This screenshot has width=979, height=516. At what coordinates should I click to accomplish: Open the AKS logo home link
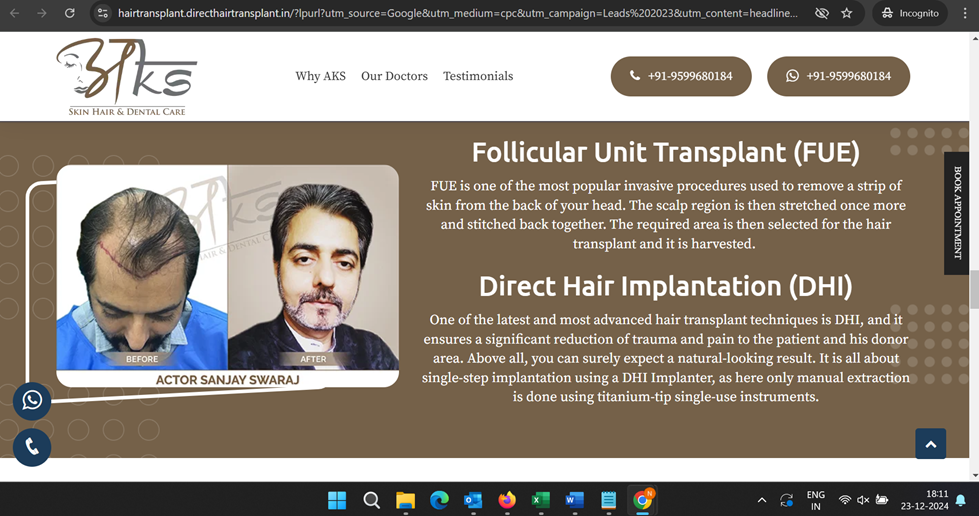point(126,77)
